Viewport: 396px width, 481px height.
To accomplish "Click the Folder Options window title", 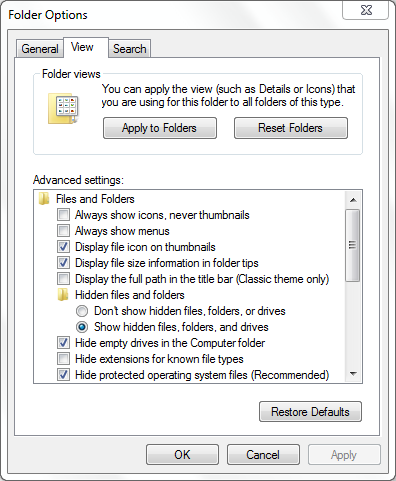I will [48, 15].
